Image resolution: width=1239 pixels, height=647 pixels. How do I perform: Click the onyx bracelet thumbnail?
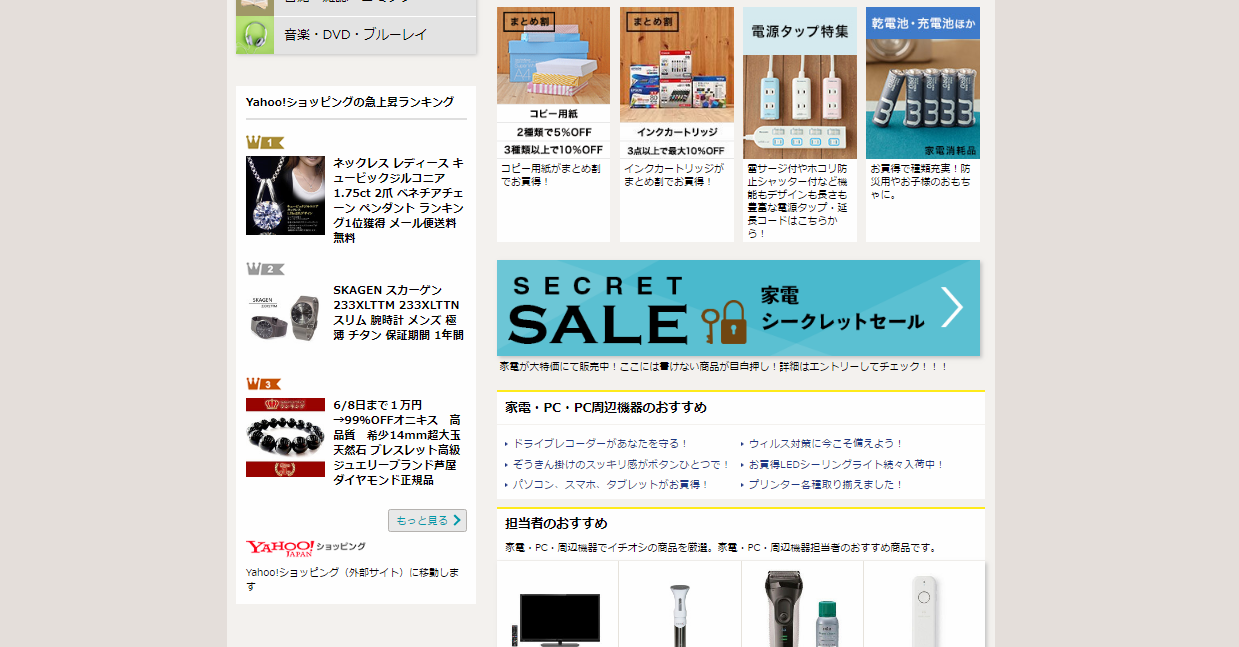tap(285, 437)
